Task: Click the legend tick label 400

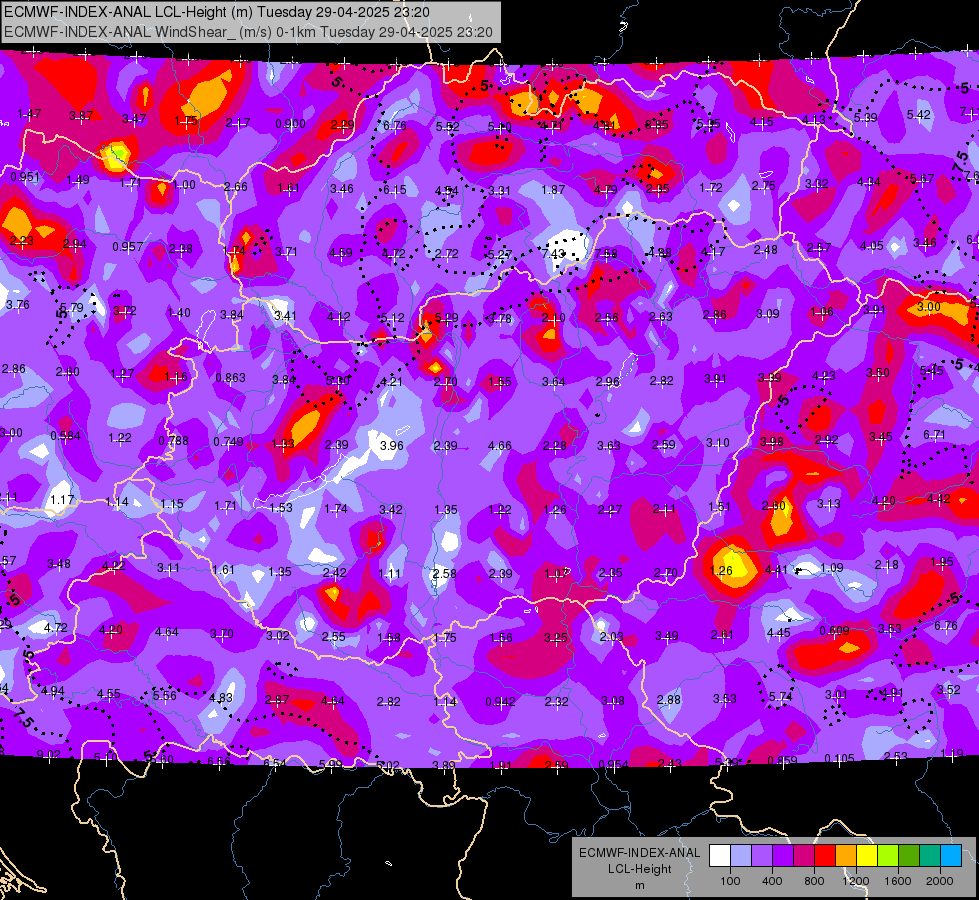Action: coord(772,881)
